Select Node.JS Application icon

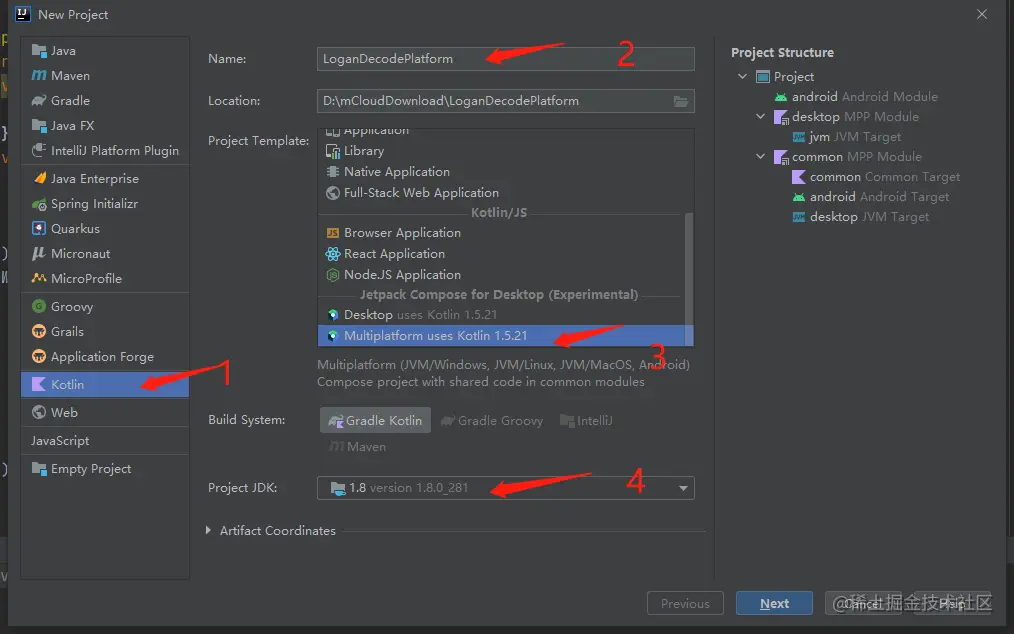[x=333, y=275]
